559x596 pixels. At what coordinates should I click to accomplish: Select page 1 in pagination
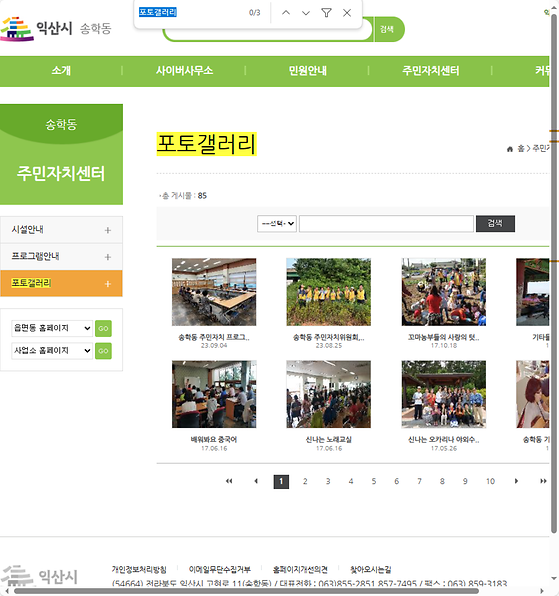(x=281, y=482)
